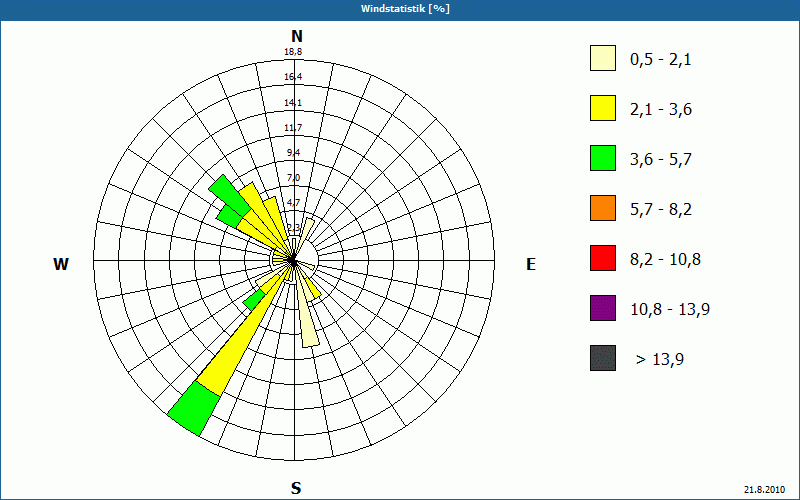
Task: Click the pale yellow 0,5 - 2,1 legend swatch
Action: pyautogui.click(x=603, y=58)
